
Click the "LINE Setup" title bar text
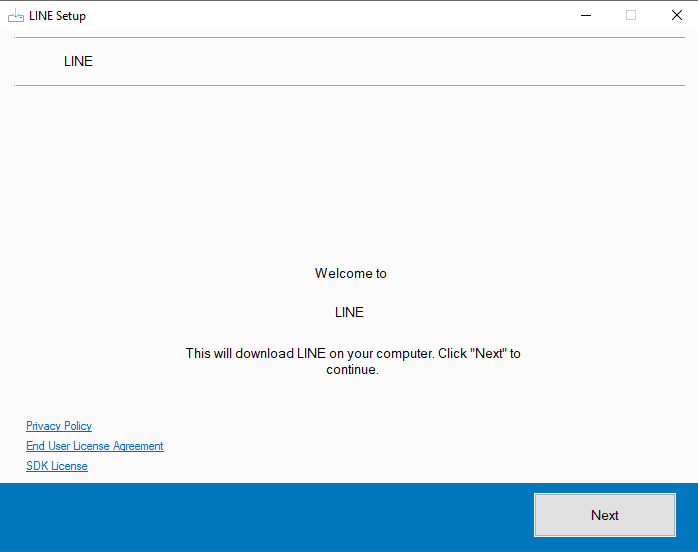coord(57,16)
